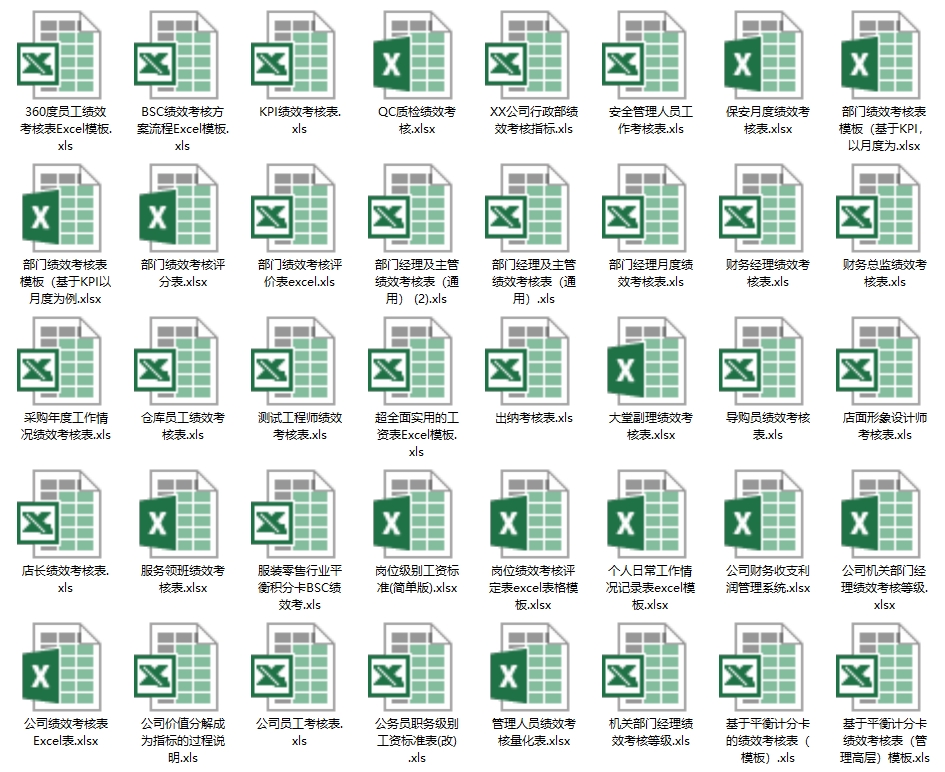The width and height of the screenshot is (945, 772).
Task: Select the 保安月度绩效考核表.xlsx icon
Action: (761, 54)
